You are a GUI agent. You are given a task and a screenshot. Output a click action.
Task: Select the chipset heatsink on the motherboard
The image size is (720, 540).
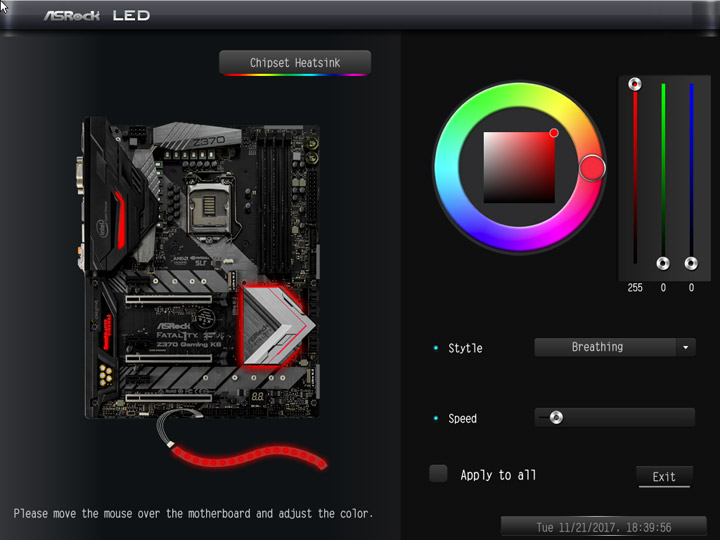click(x=276, y=326)
